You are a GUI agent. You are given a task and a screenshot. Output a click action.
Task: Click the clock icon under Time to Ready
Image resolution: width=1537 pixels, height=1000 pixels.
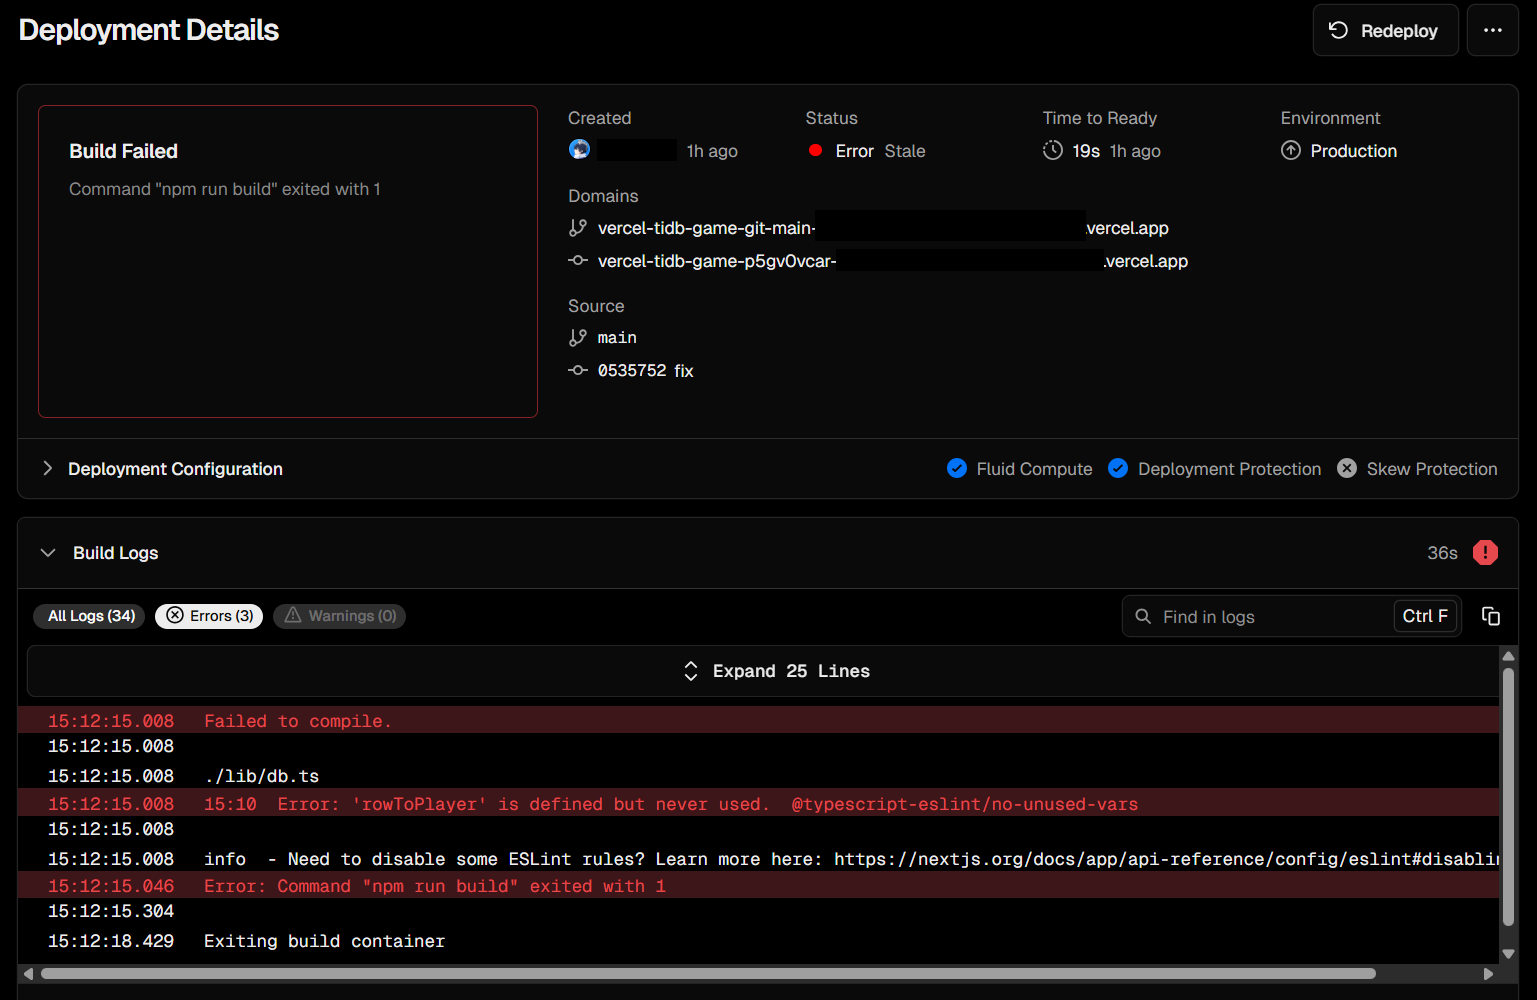click(x=1053, y=150)
